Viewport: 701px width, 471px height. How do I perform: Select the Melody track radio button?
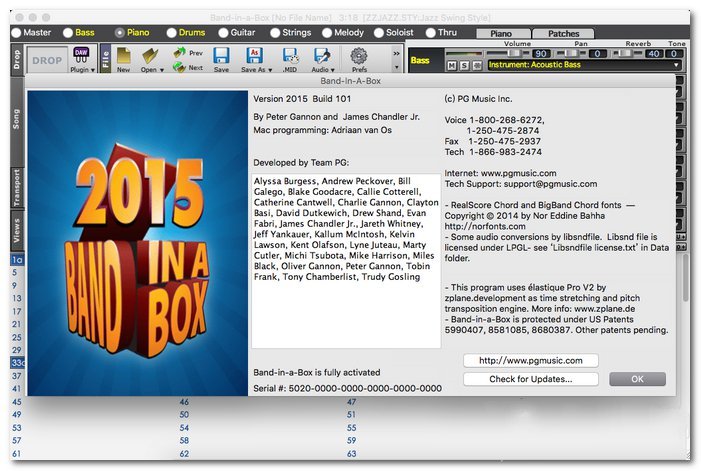(327, 33)
